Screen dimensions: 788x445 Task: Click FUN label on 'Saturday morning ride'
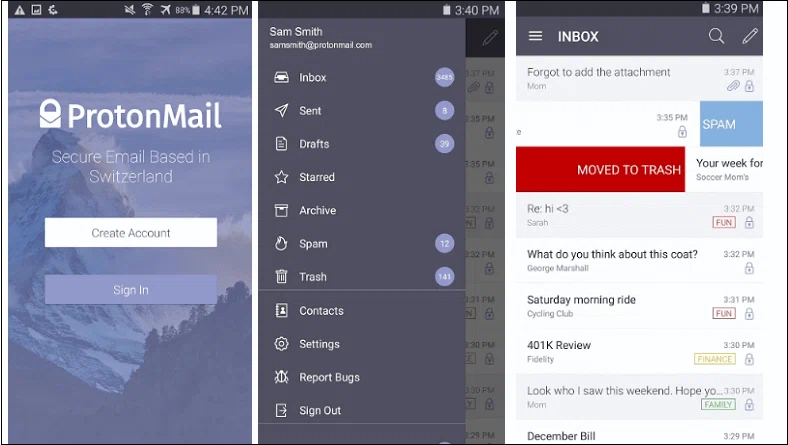click(x=724, y=313)
